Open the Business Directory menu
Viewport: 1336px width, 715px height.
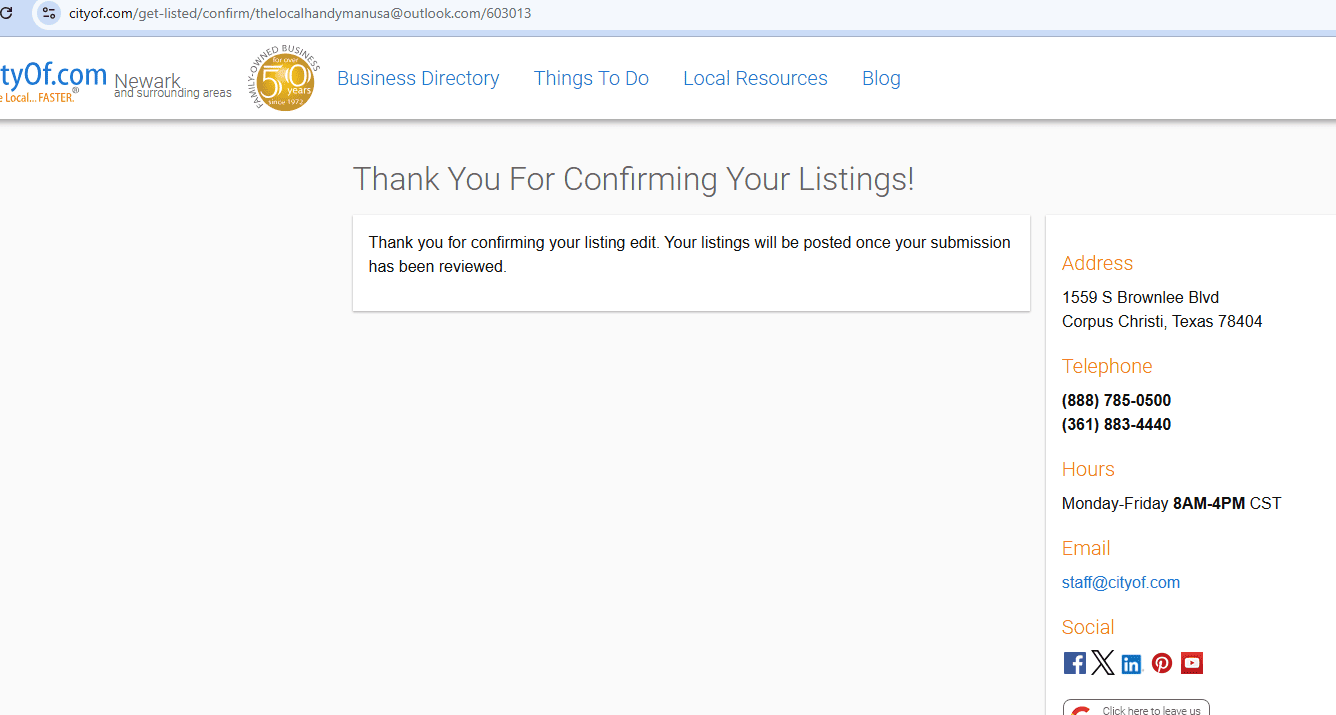pyautogui.click(x=418, y=78)
